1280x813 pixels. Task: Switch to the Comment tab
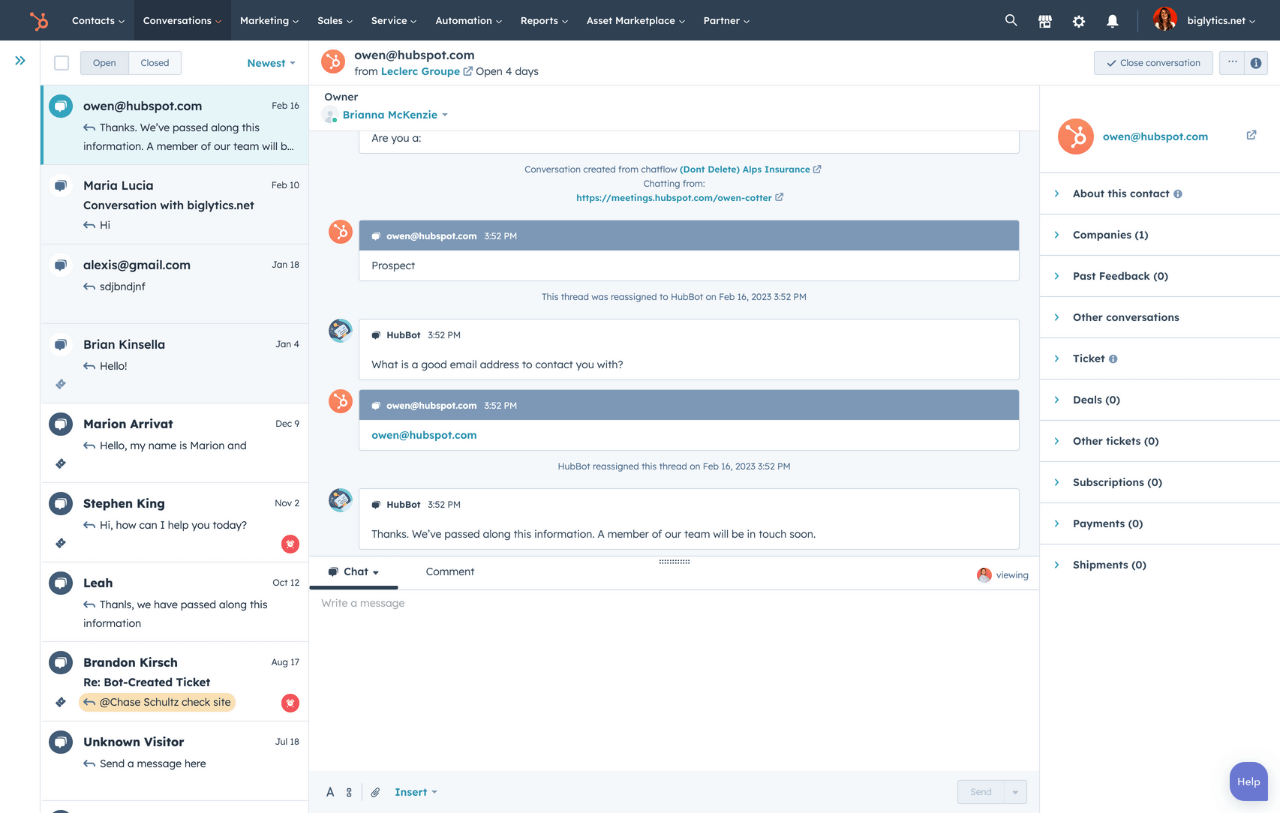click(450, 571)
